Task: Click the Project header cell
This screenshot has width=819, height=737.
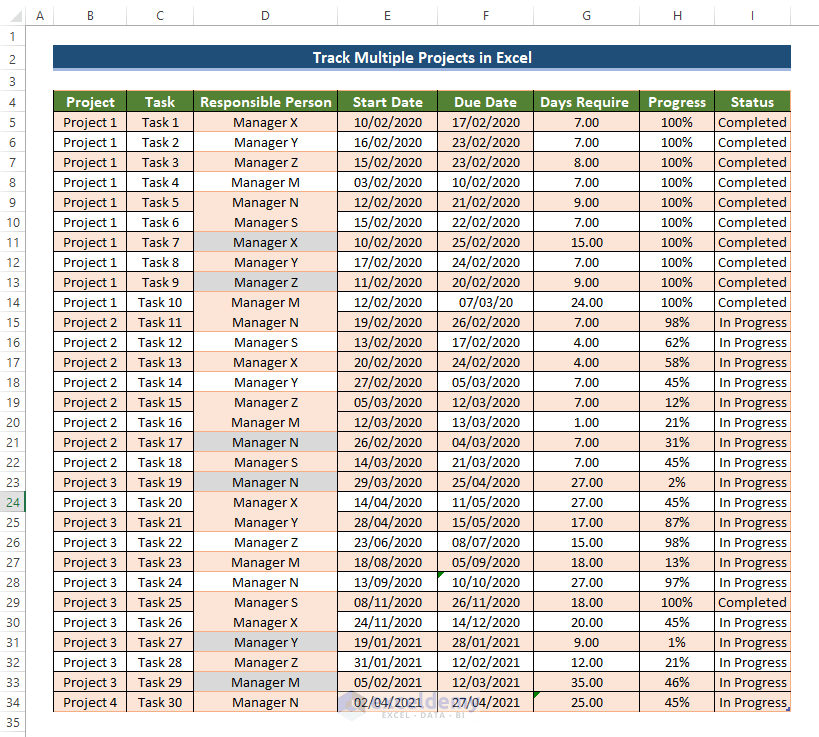Action: pyautogui.click(x=90, y=102)
